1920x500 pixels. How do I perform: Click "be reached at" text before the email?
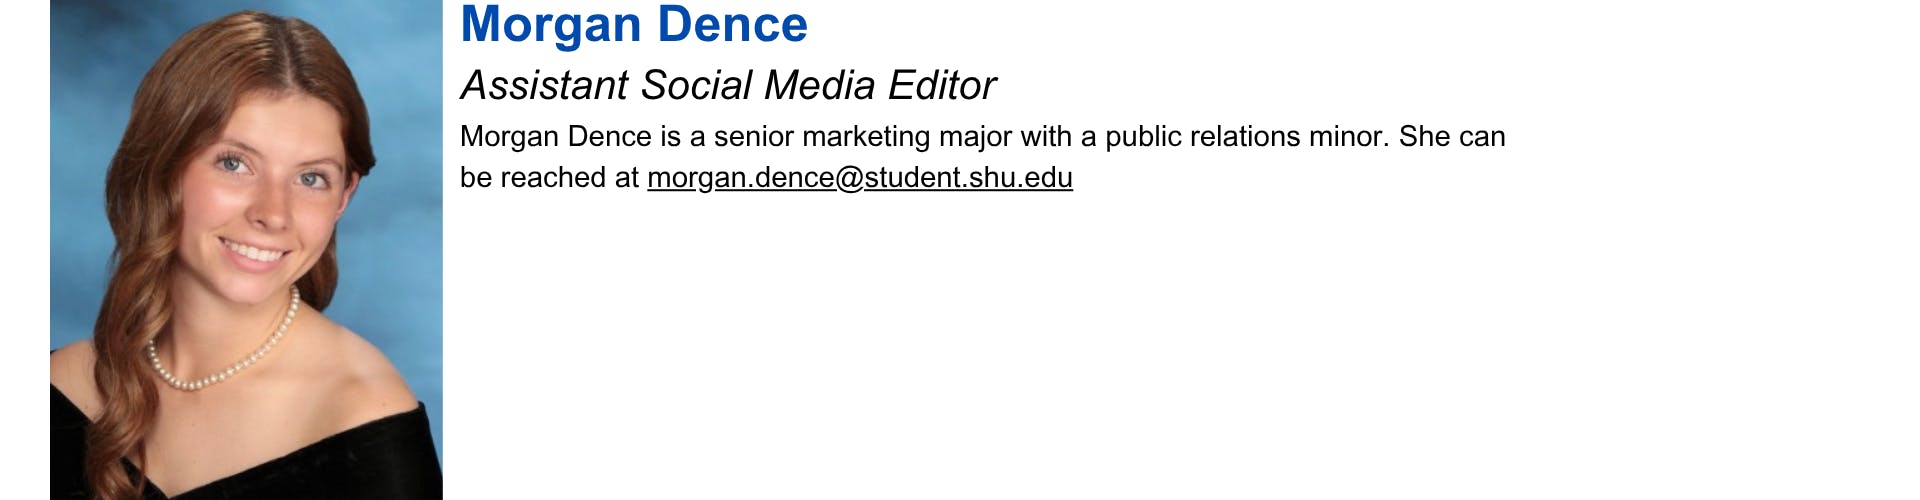(x=549, y=178)
